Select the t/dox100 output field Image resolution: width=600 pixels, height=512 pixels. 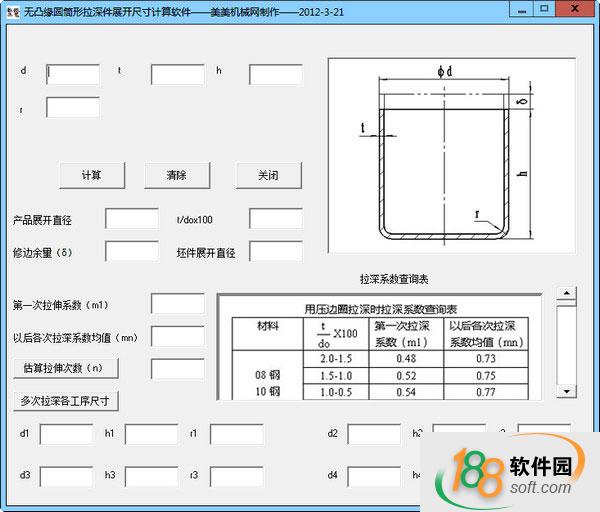tap(276, 218)
